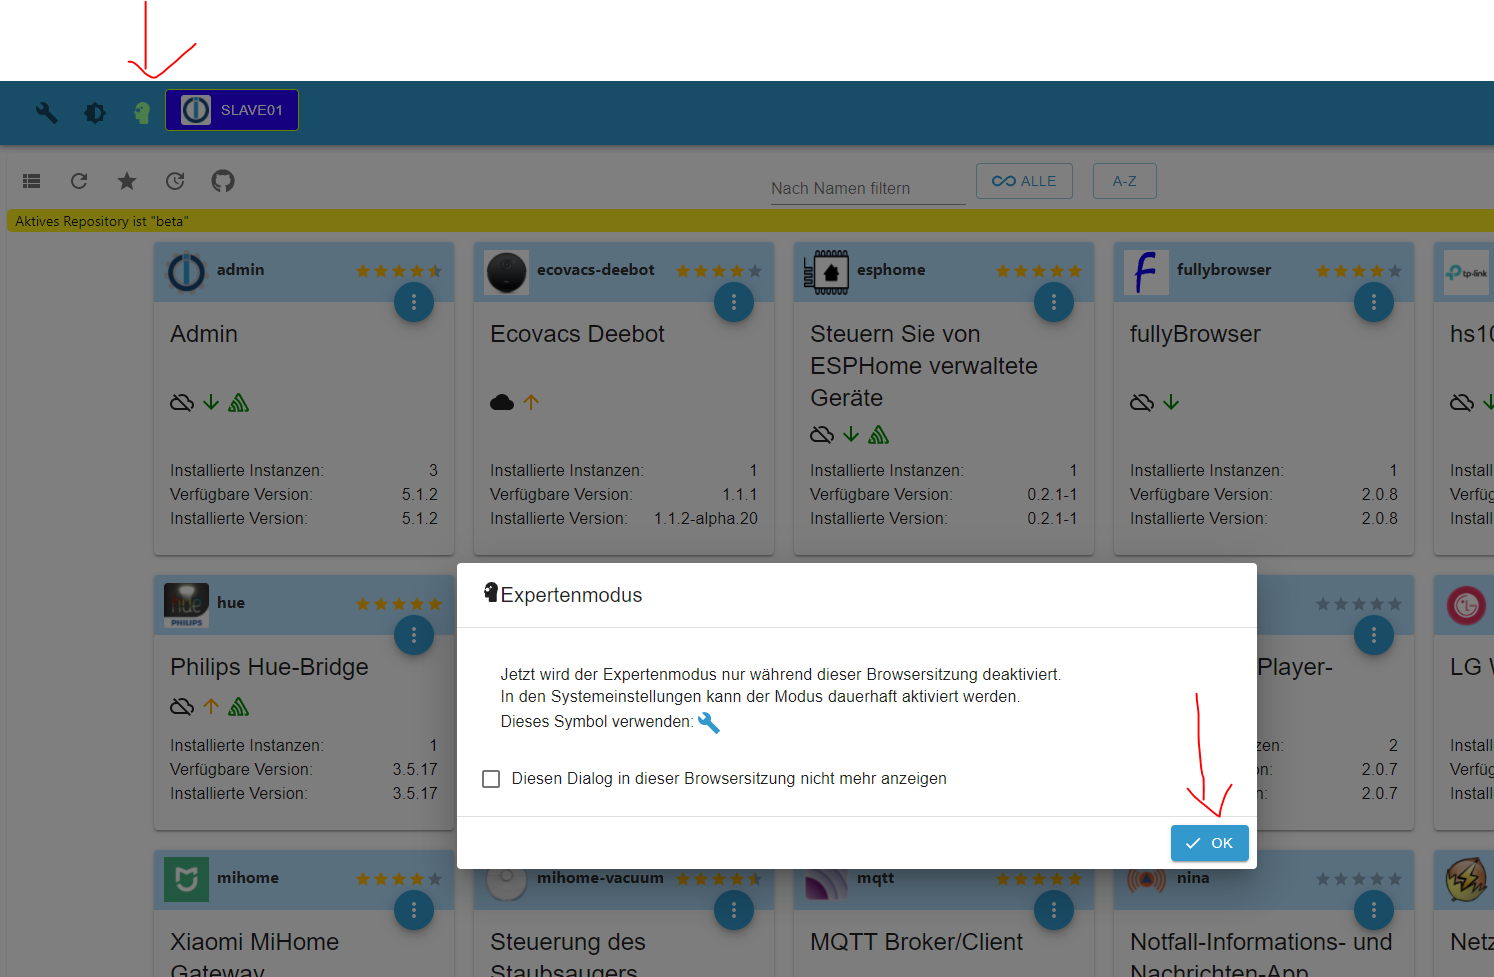Open esphome adapter options menu
This screenshot has height=977, width=1494.
pos(1054,302)
